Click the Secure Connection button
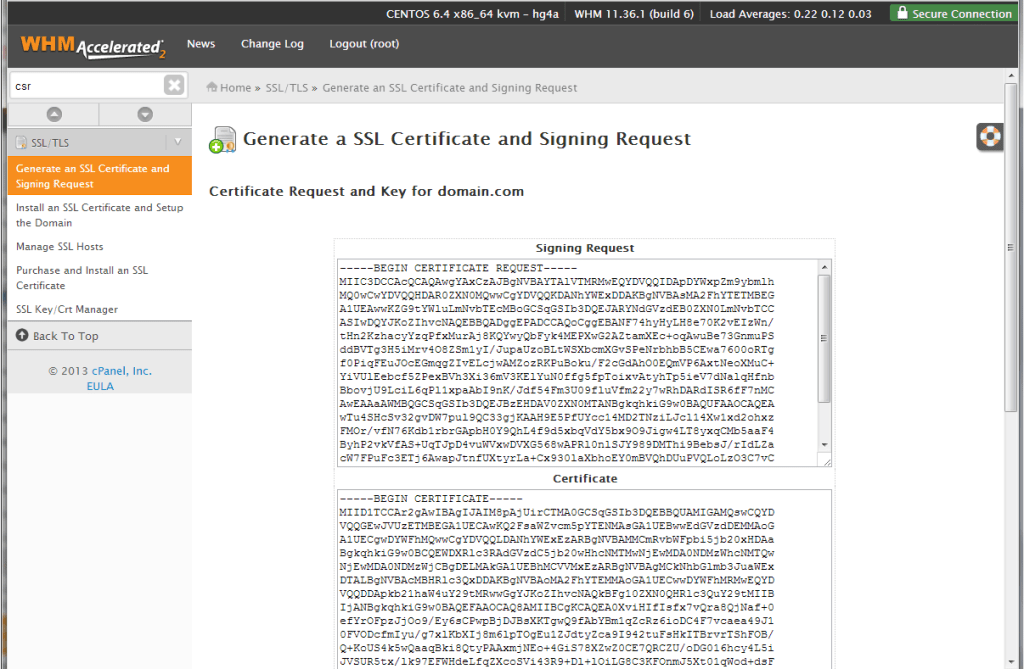 (x=953, y=13)
